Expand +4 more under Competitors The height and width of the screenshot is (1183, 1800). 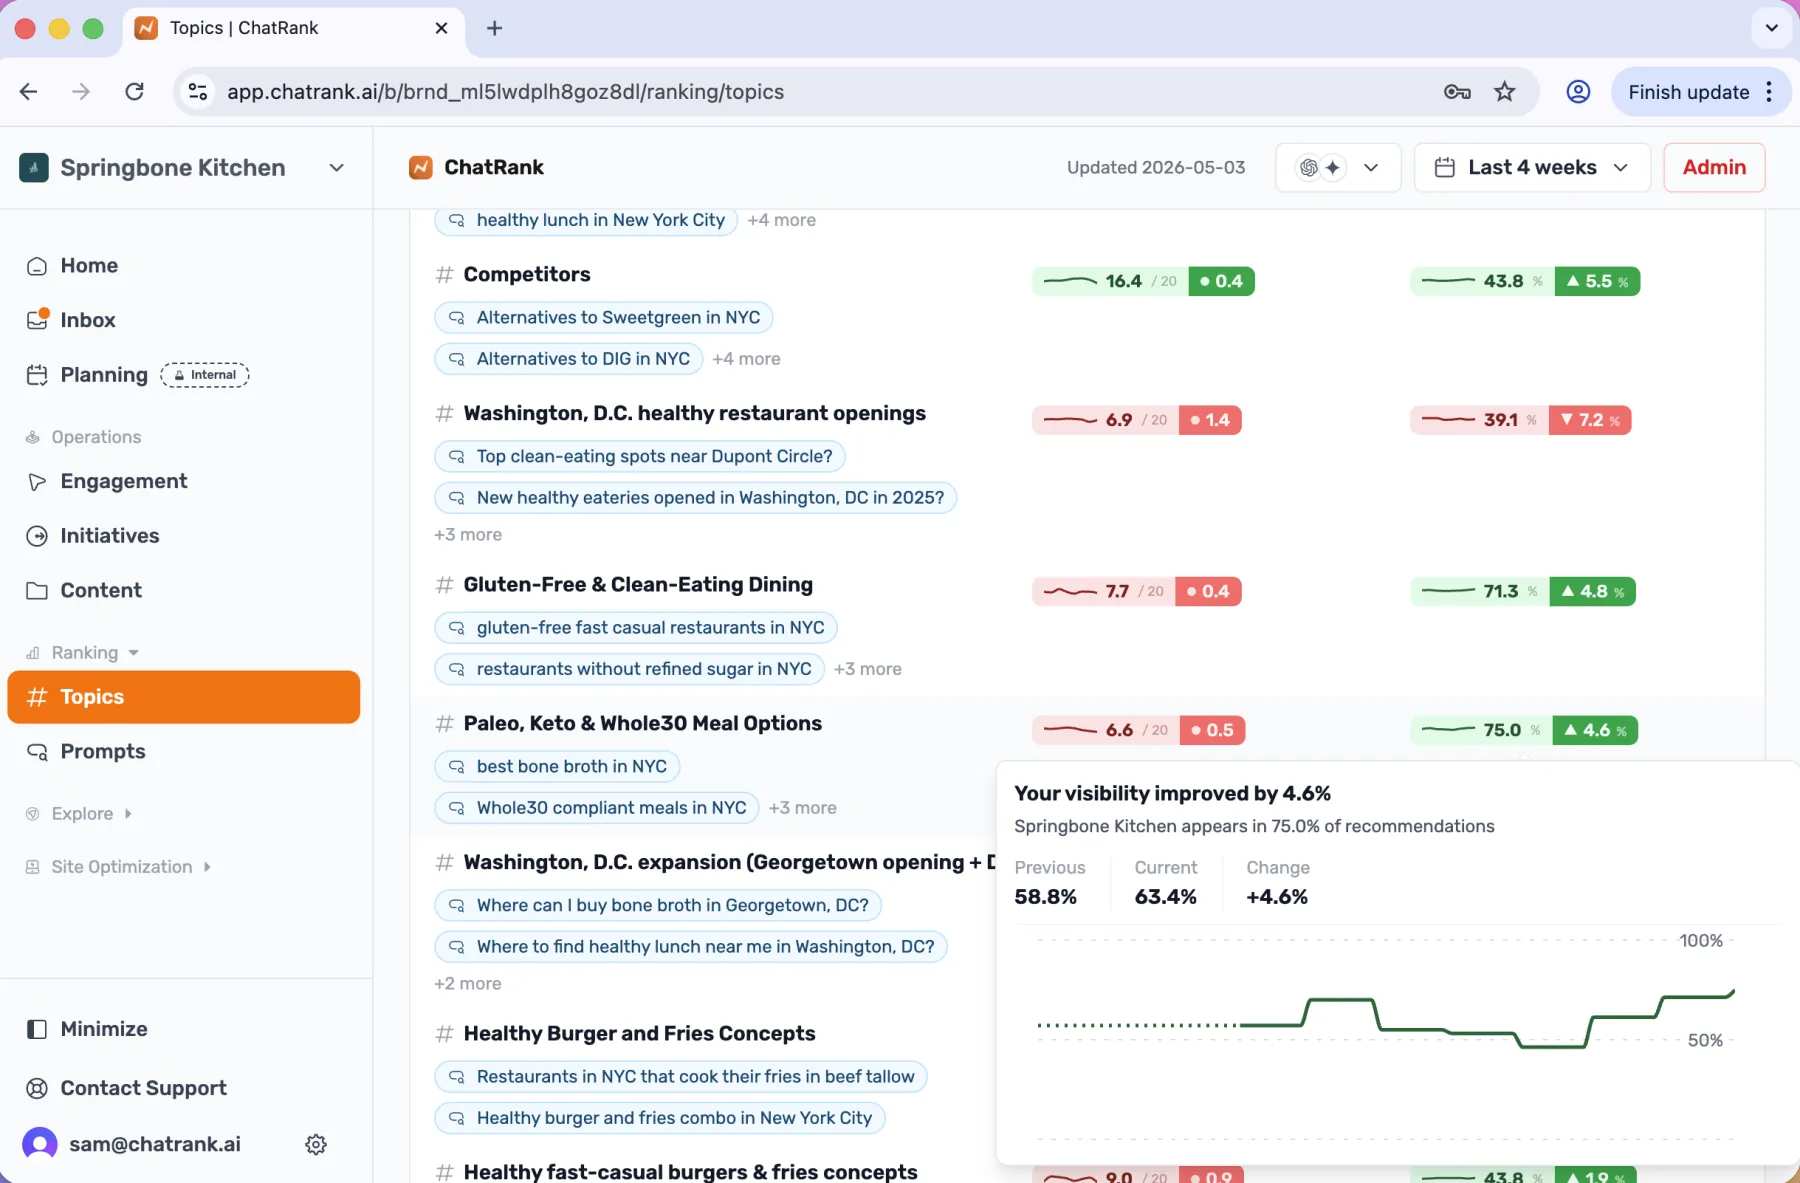[x=746, y=358]
